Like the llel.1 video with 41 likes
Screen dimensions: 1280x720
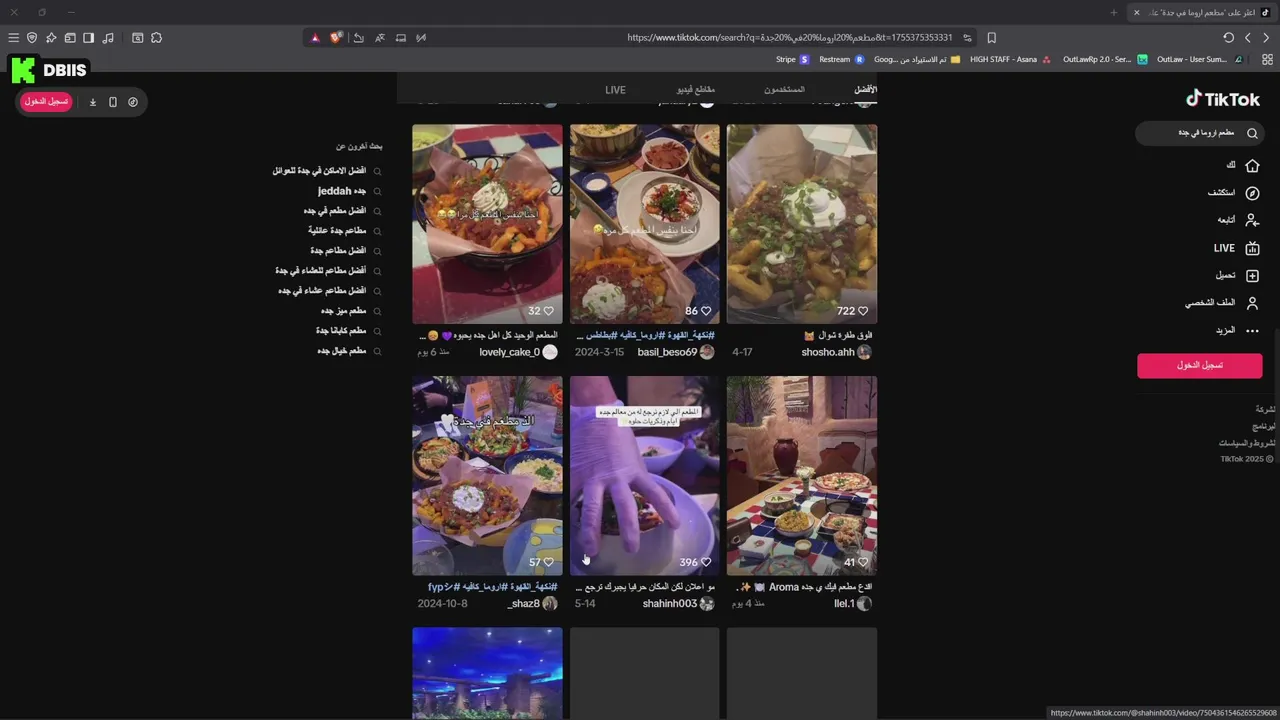863,562
